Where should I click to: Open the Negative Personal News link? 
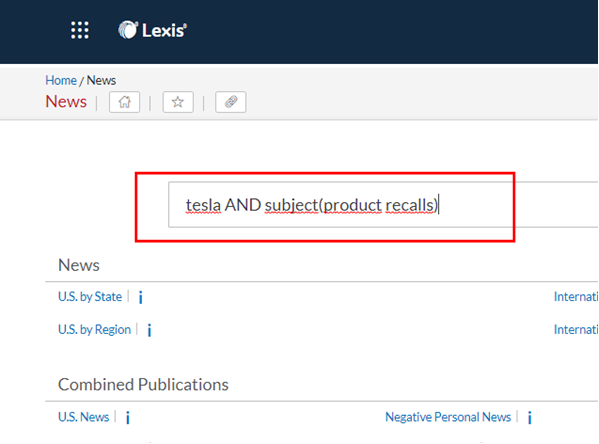(x=448, y=417)
